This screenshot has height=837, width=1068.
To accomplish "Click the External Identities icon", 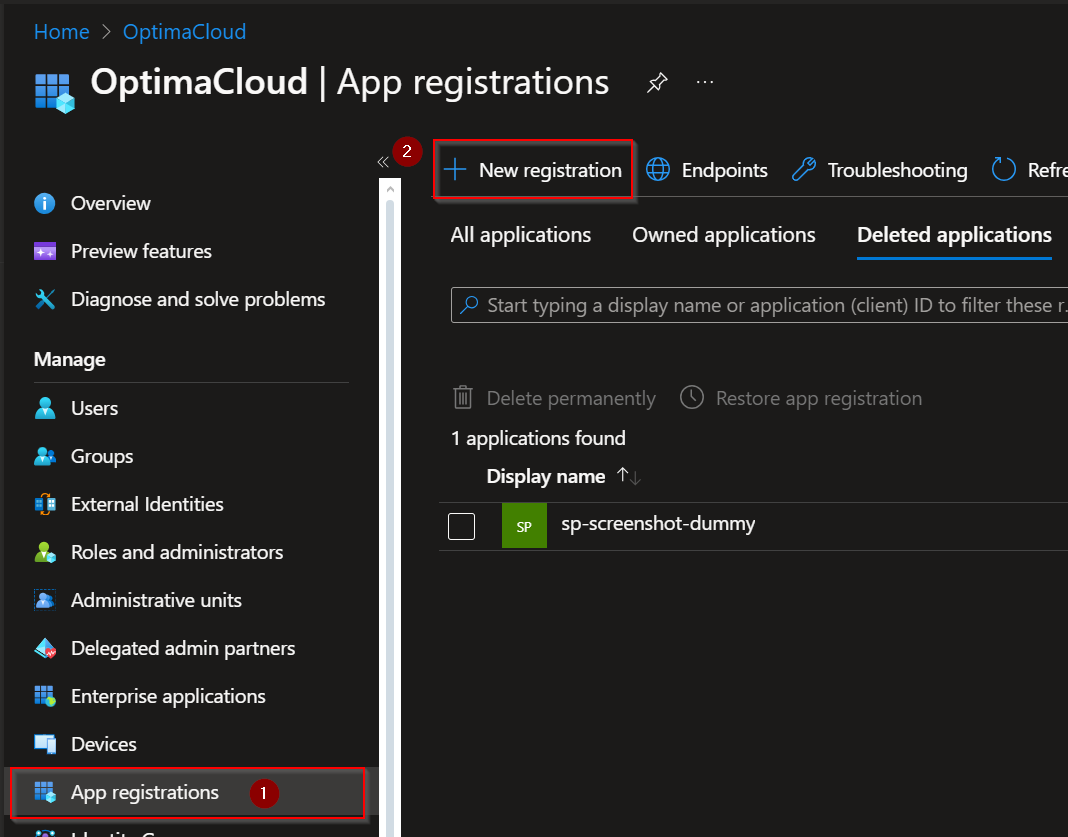I will [x=45, y=504].
